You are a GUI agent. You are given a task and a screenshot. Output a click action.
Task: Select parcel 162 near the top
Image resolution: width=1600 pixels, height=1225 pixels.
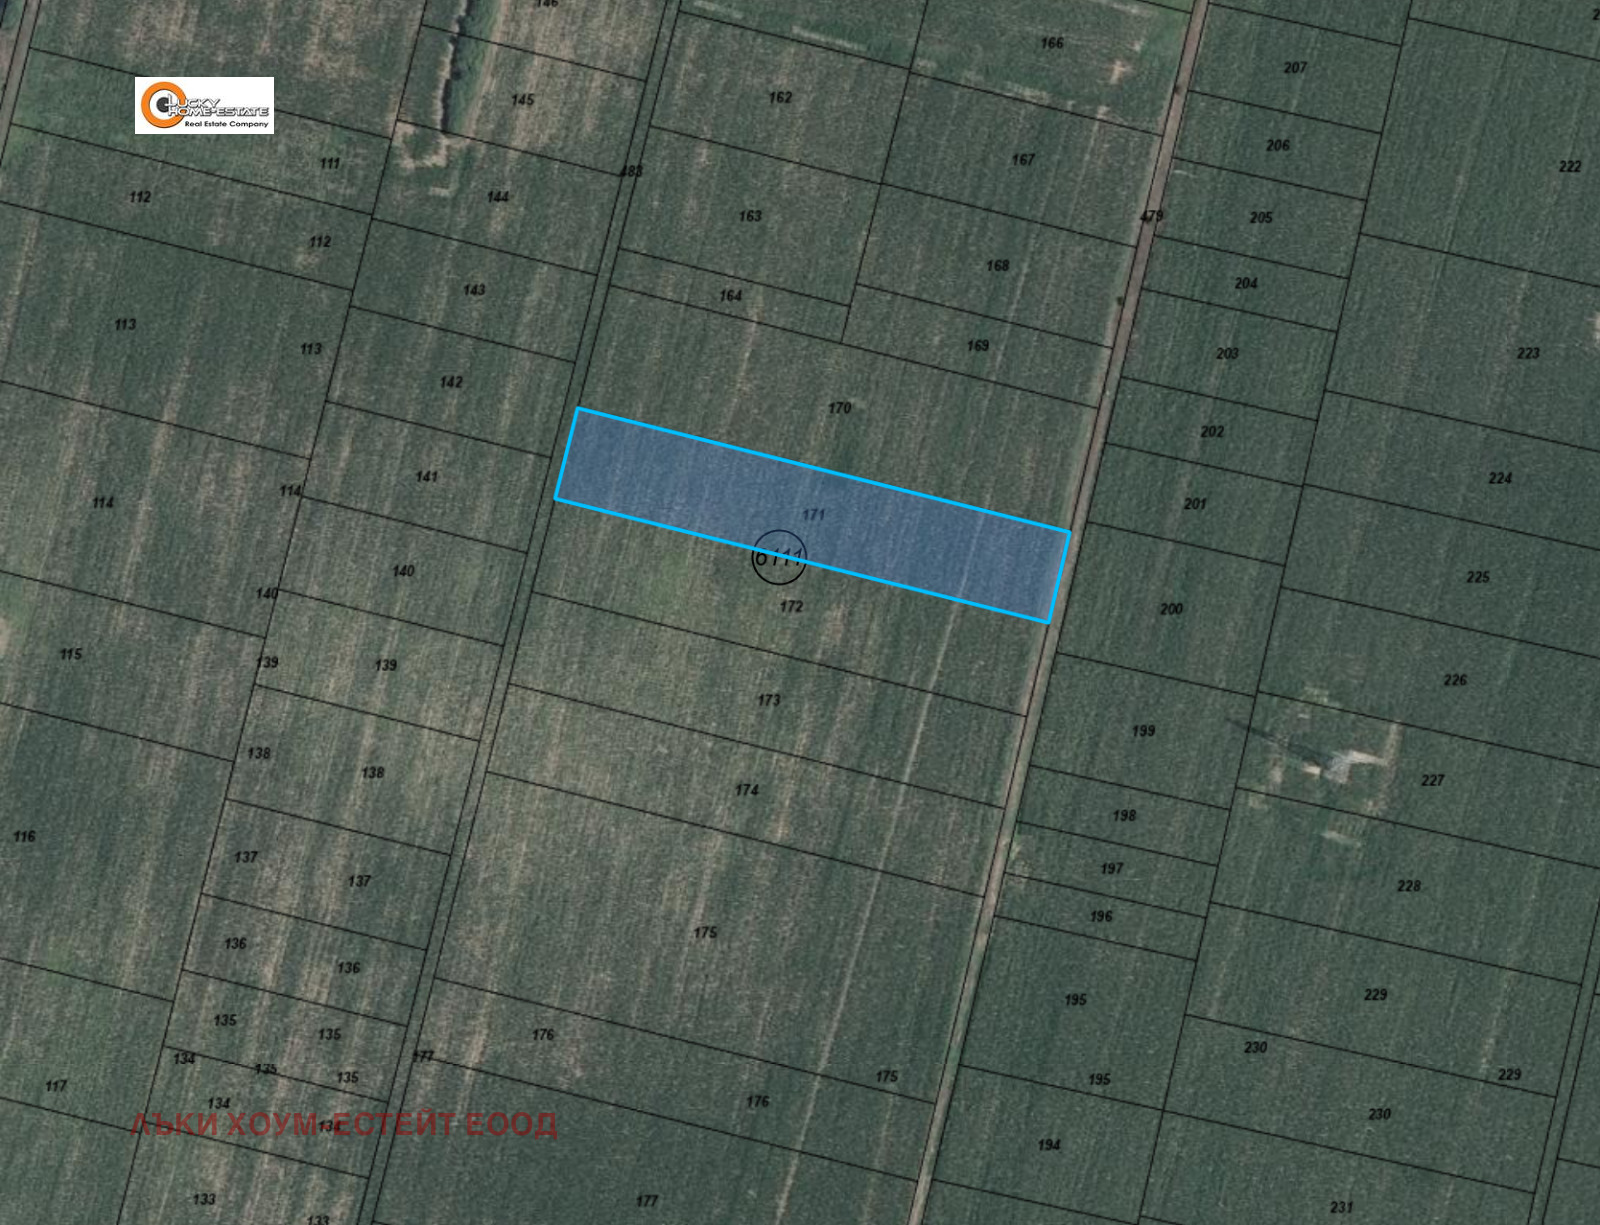pos(780,97)
